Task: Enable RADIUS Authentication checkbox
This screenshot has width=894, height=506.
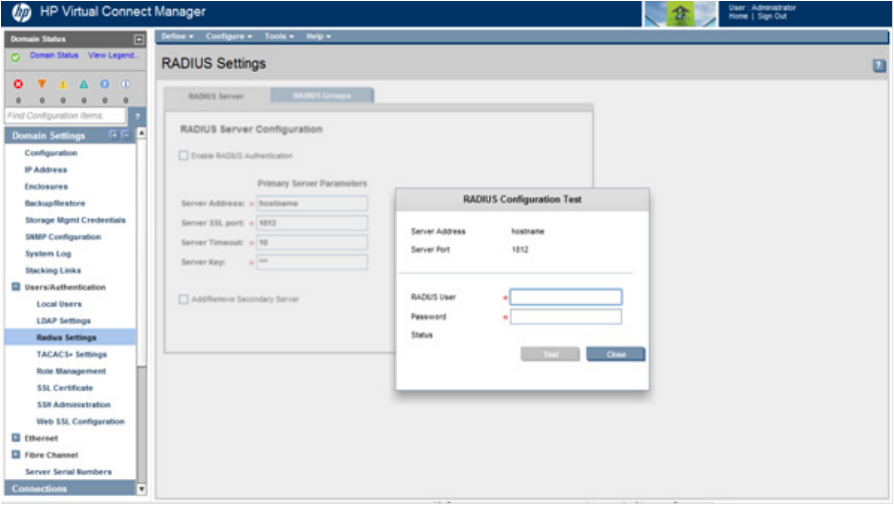Action: click(x=184, y=155)
